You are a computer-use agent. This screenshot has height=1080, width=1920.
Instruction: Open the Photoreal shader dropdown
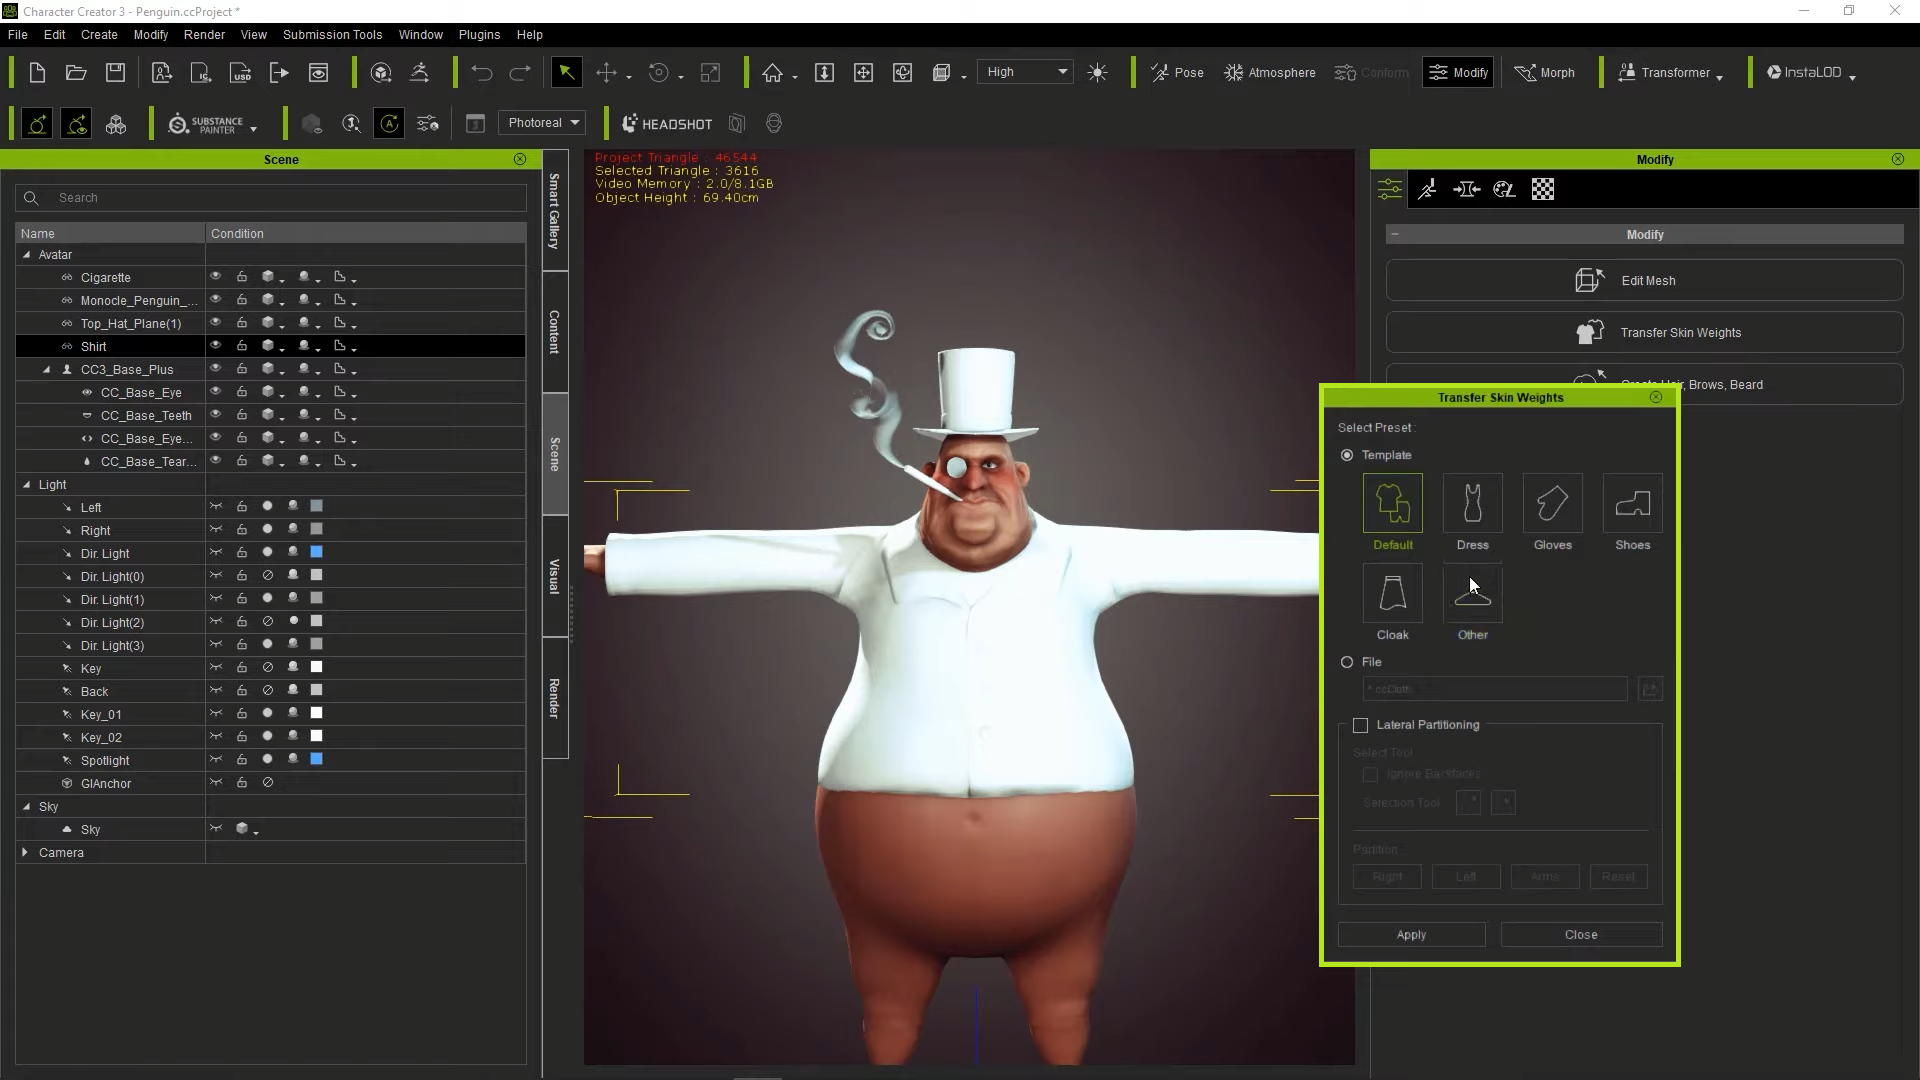pos(543,123)
